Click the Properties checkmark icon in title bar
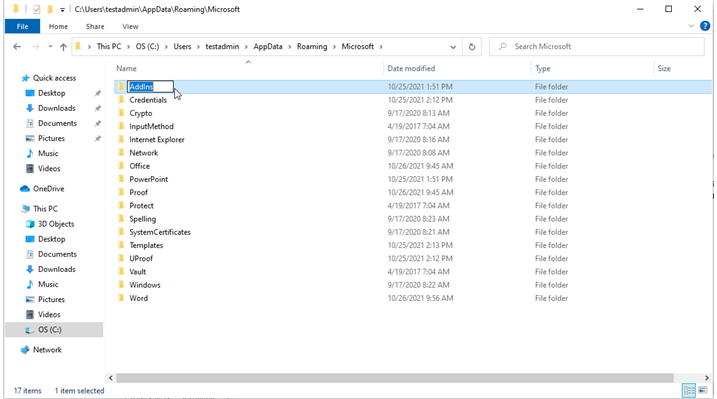Viewport: 717px width, 399px height. 36,9
